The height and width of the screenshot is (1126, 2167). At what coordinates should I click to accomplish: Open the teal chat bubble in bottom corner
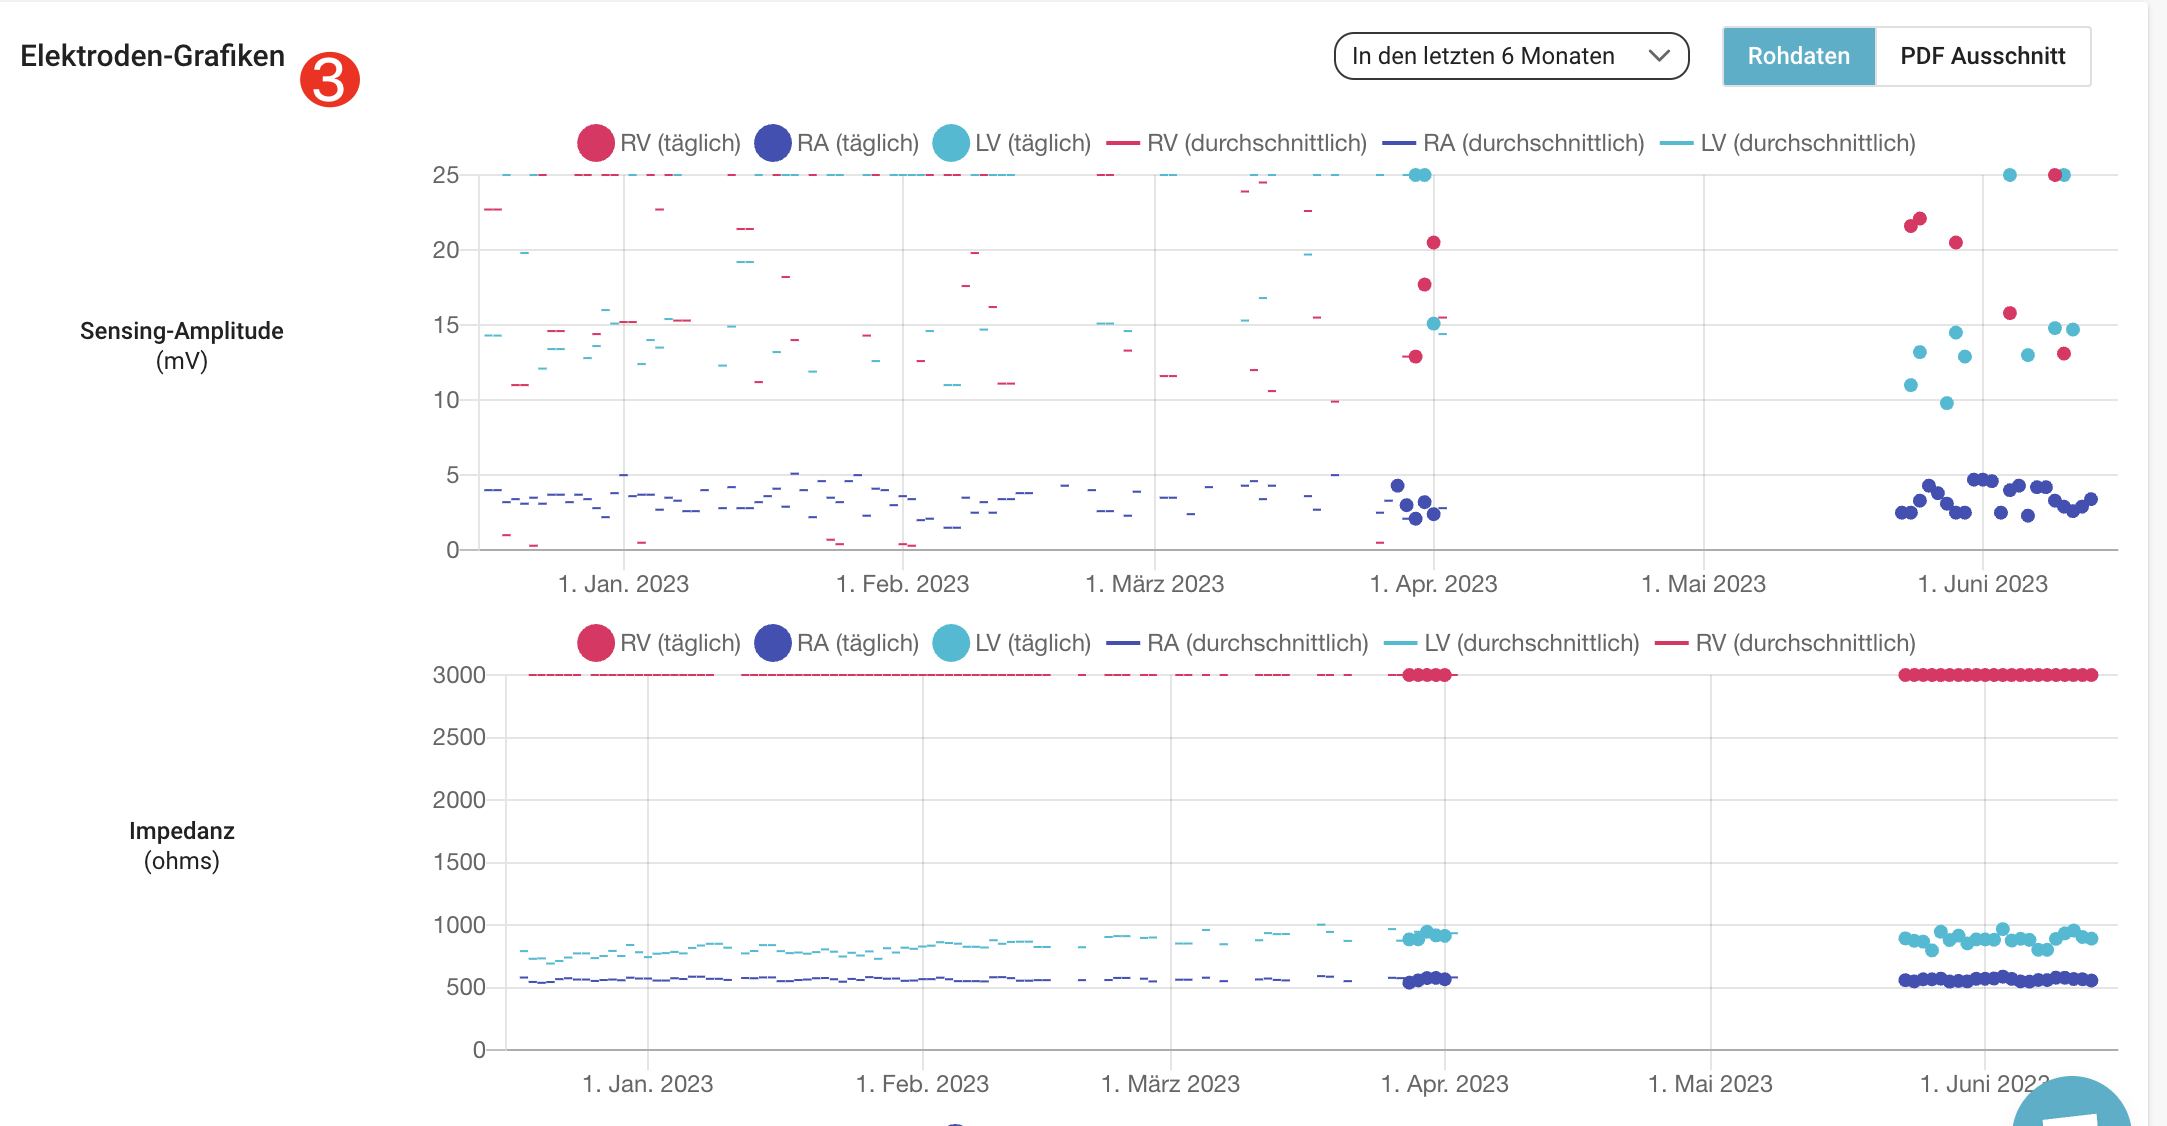(2071, 1105)
